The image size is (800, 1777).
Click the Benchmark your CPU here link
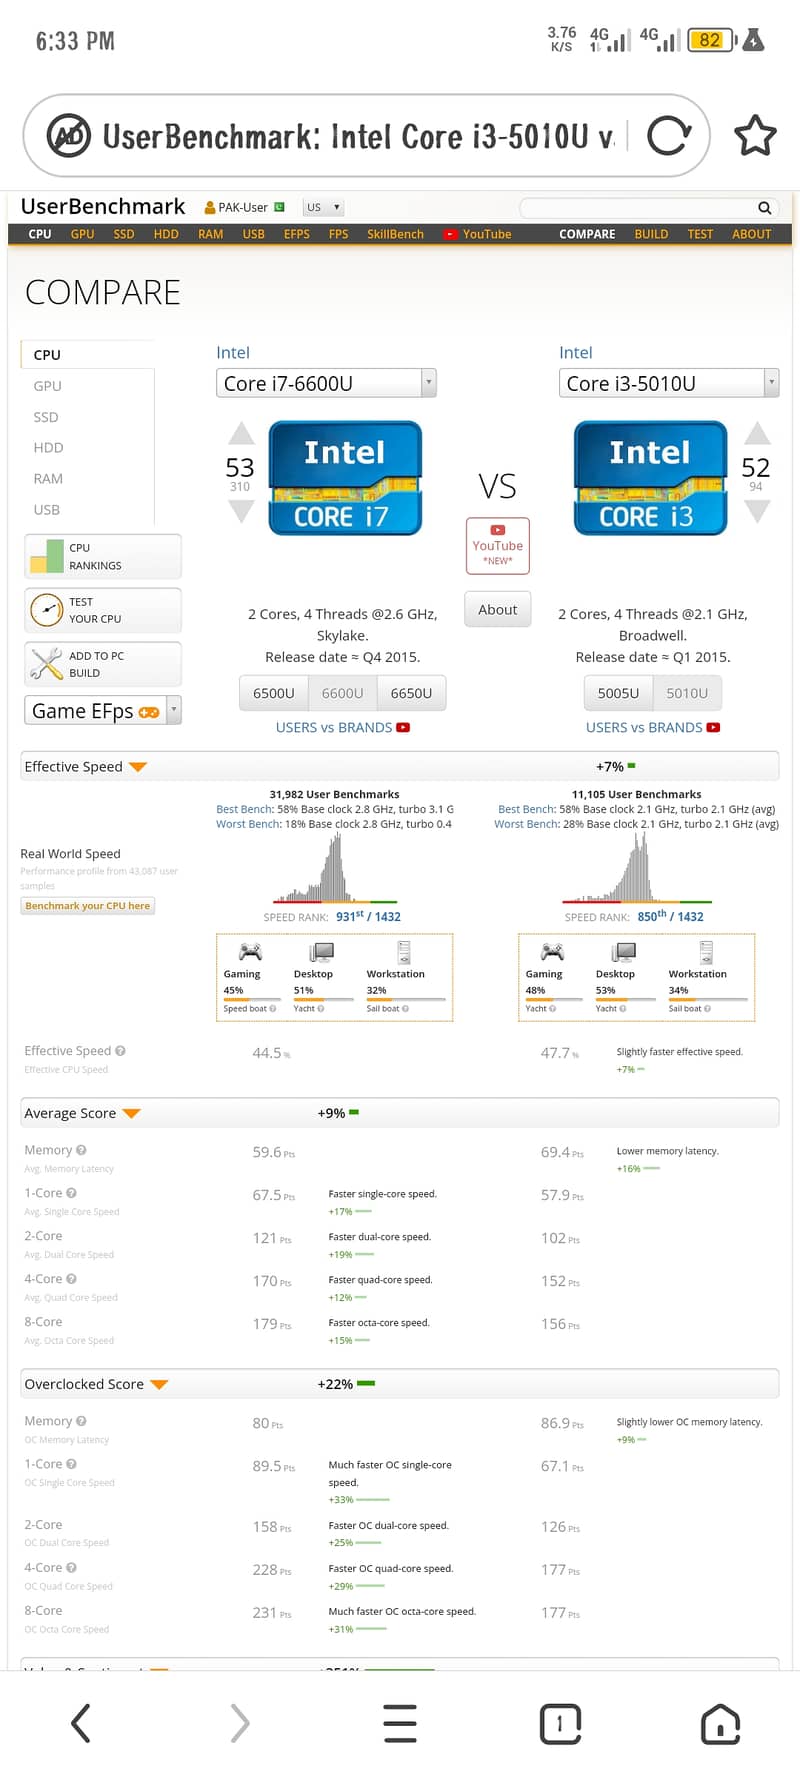[88, 906]
